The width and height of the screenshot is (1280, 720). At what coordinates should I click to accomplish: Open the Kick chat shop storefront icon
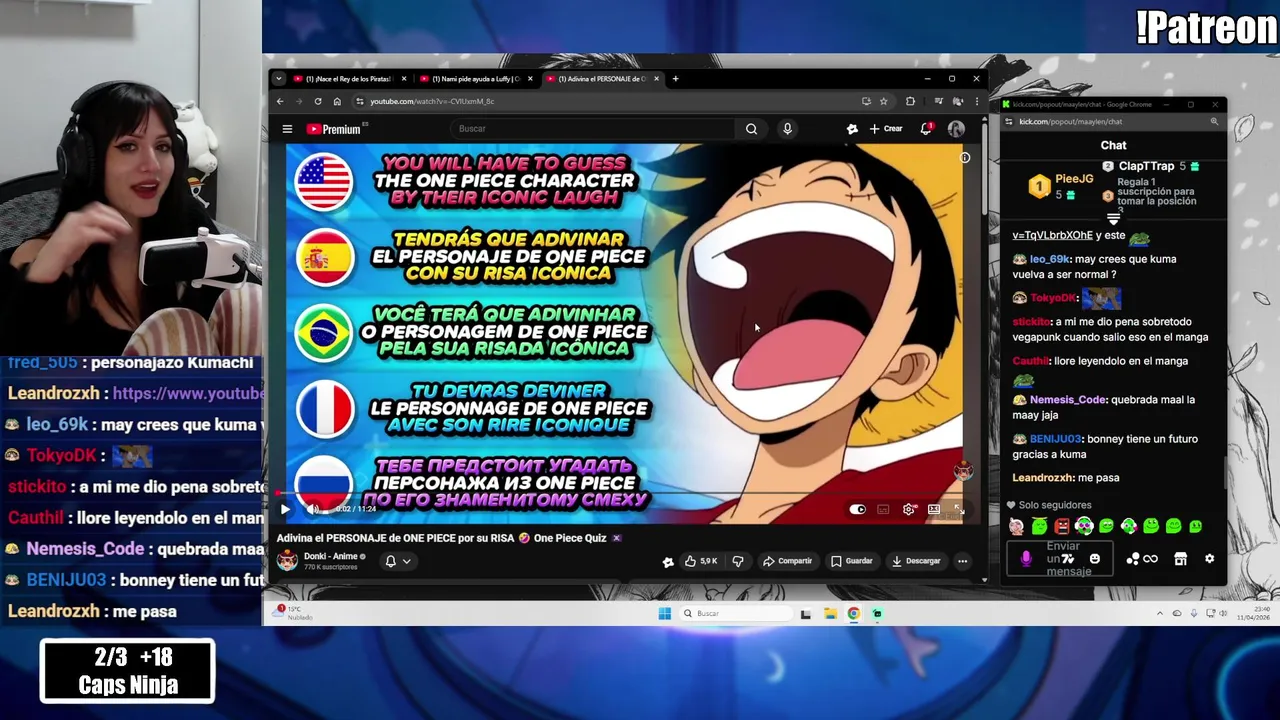click(1180, 559)
